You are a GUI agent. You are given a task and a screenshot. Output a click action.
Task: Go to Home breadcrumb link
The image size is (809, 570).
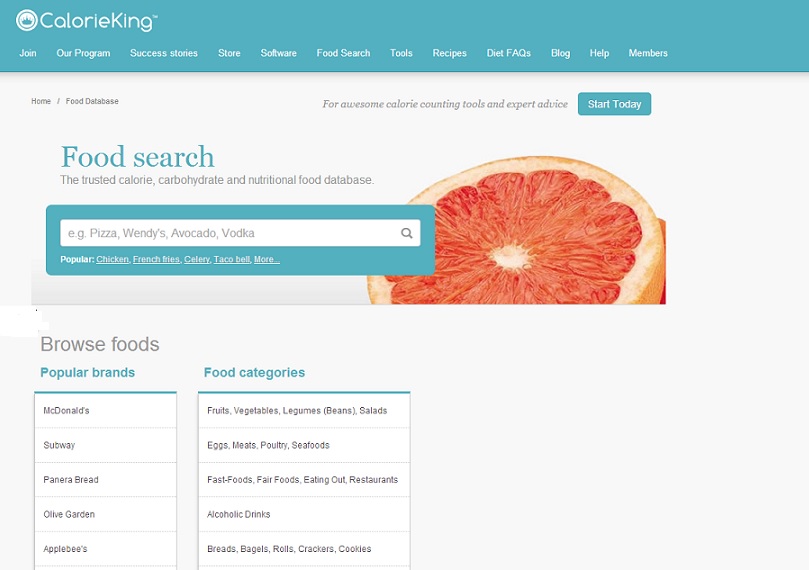pos(41,101)
